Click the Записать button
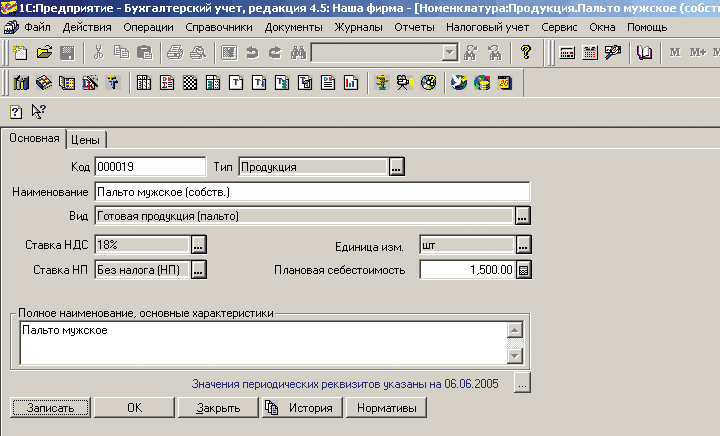720x436 pixels. pos(51,408)
